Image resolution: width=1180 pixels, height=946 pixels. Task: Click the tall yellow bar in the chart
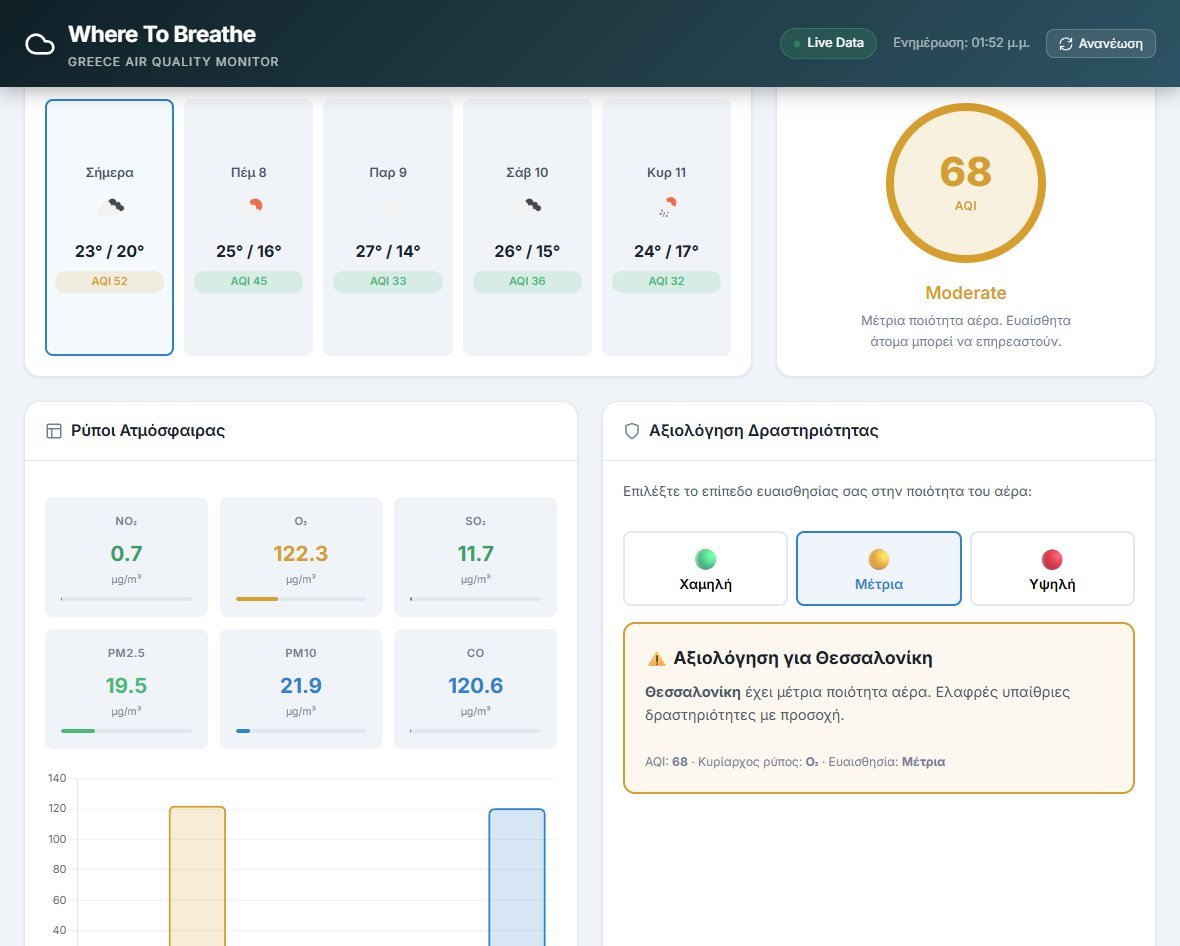pyautogui.click(x=197, y=876)
